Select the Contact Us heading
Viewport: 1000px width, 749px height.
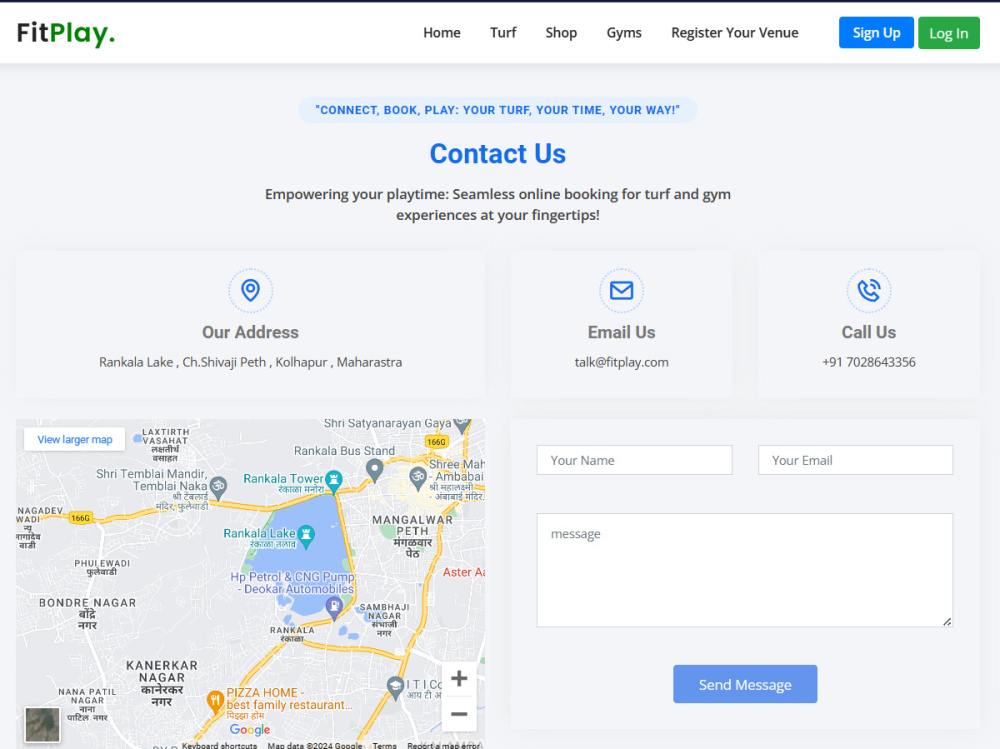[497, 154]
